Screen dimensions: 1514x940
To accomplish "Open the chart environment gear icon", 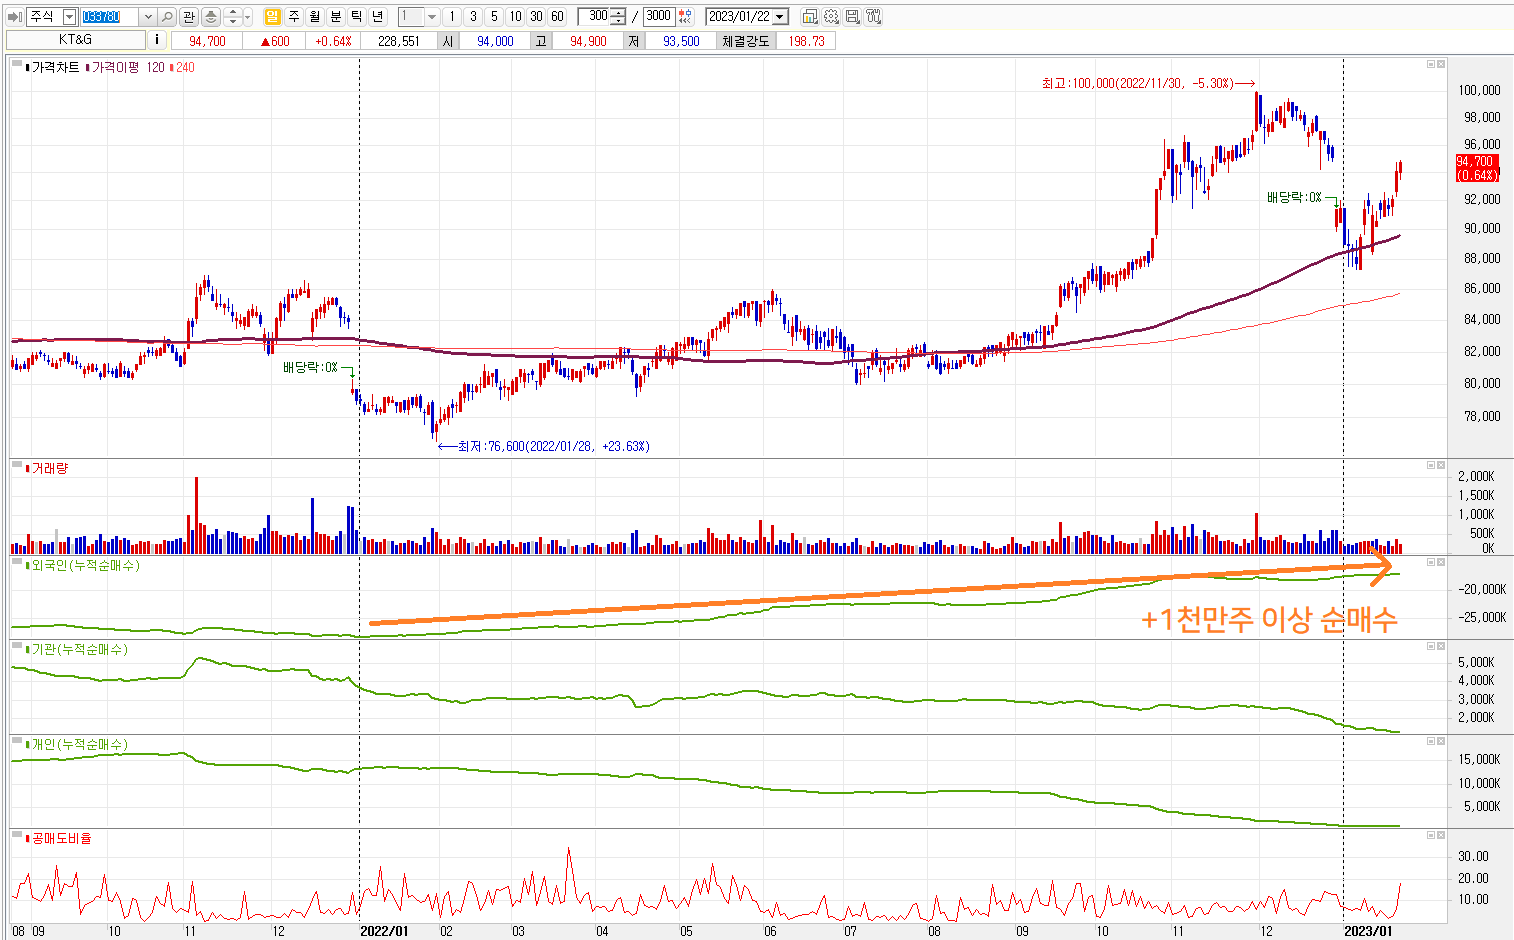I will pos(831,17).
